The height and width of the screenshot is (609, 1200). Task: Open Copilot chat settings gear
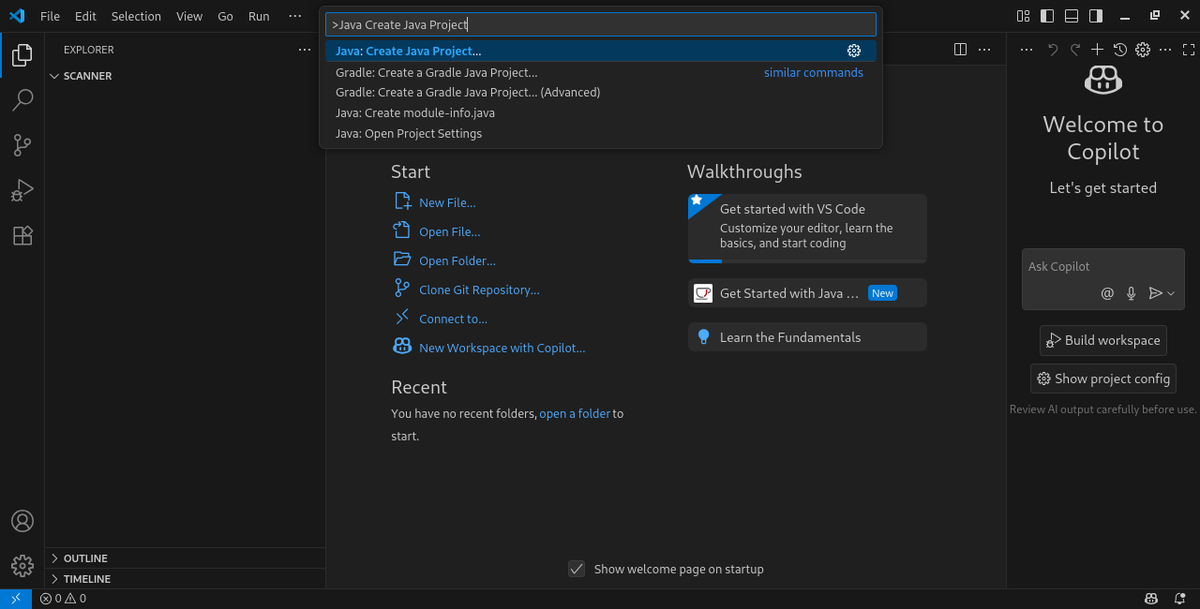1143,49
